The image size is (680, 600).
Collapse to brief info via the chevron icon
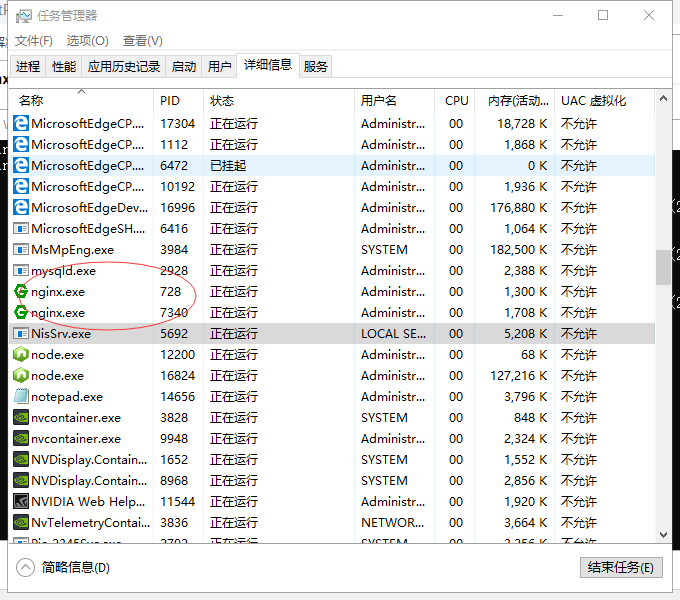pyautogui.click(x=25, y=567)
